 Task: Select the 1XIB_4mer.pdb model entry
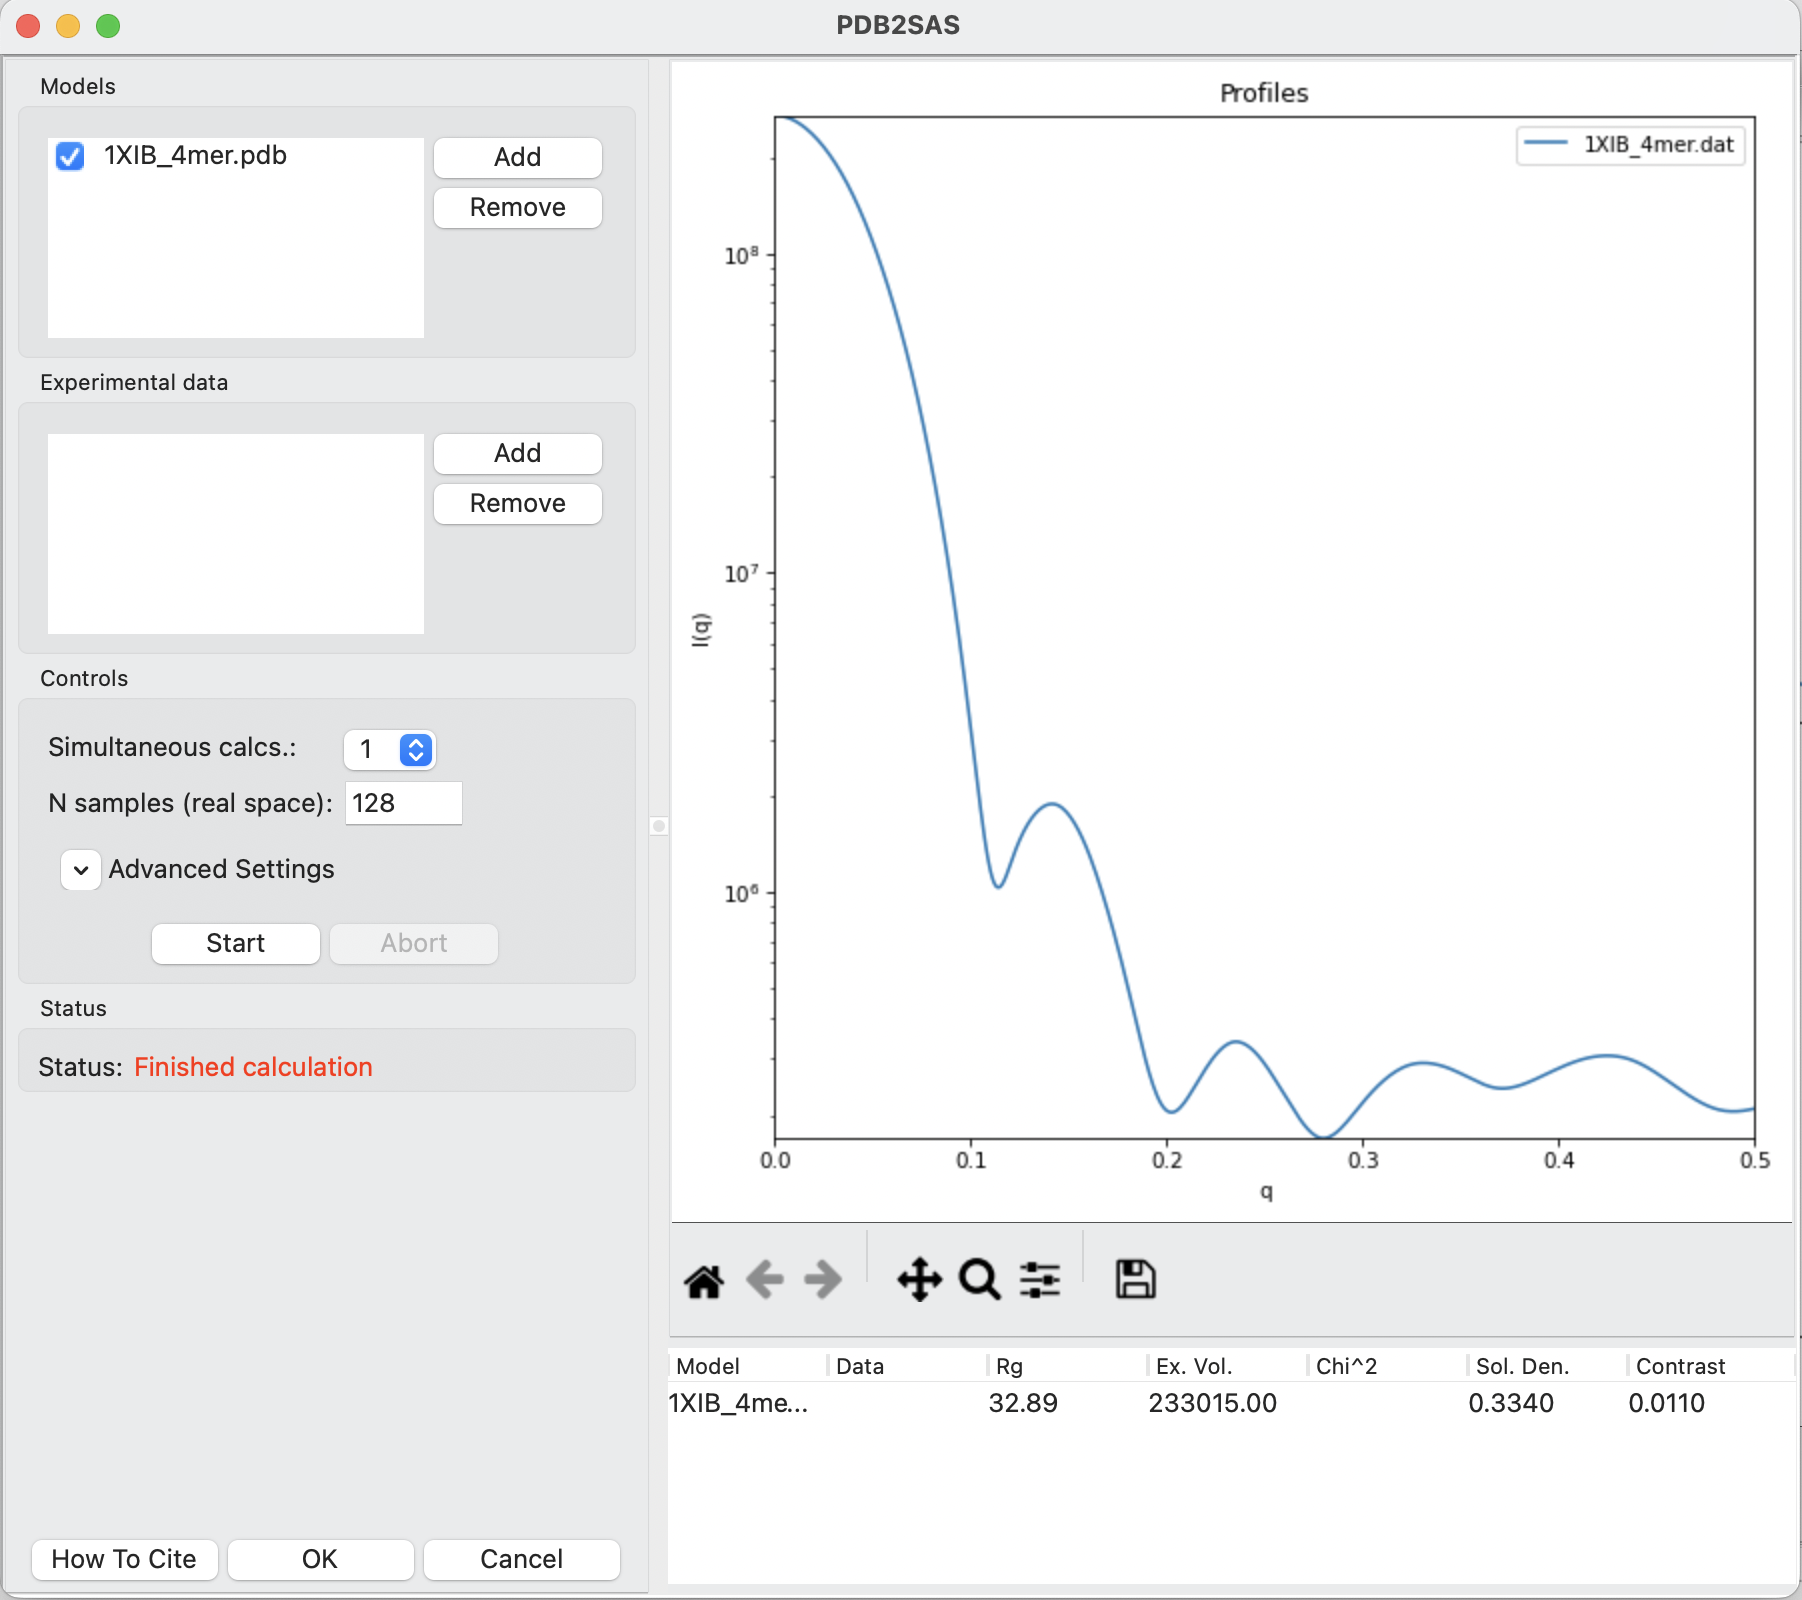pos(195,156)
